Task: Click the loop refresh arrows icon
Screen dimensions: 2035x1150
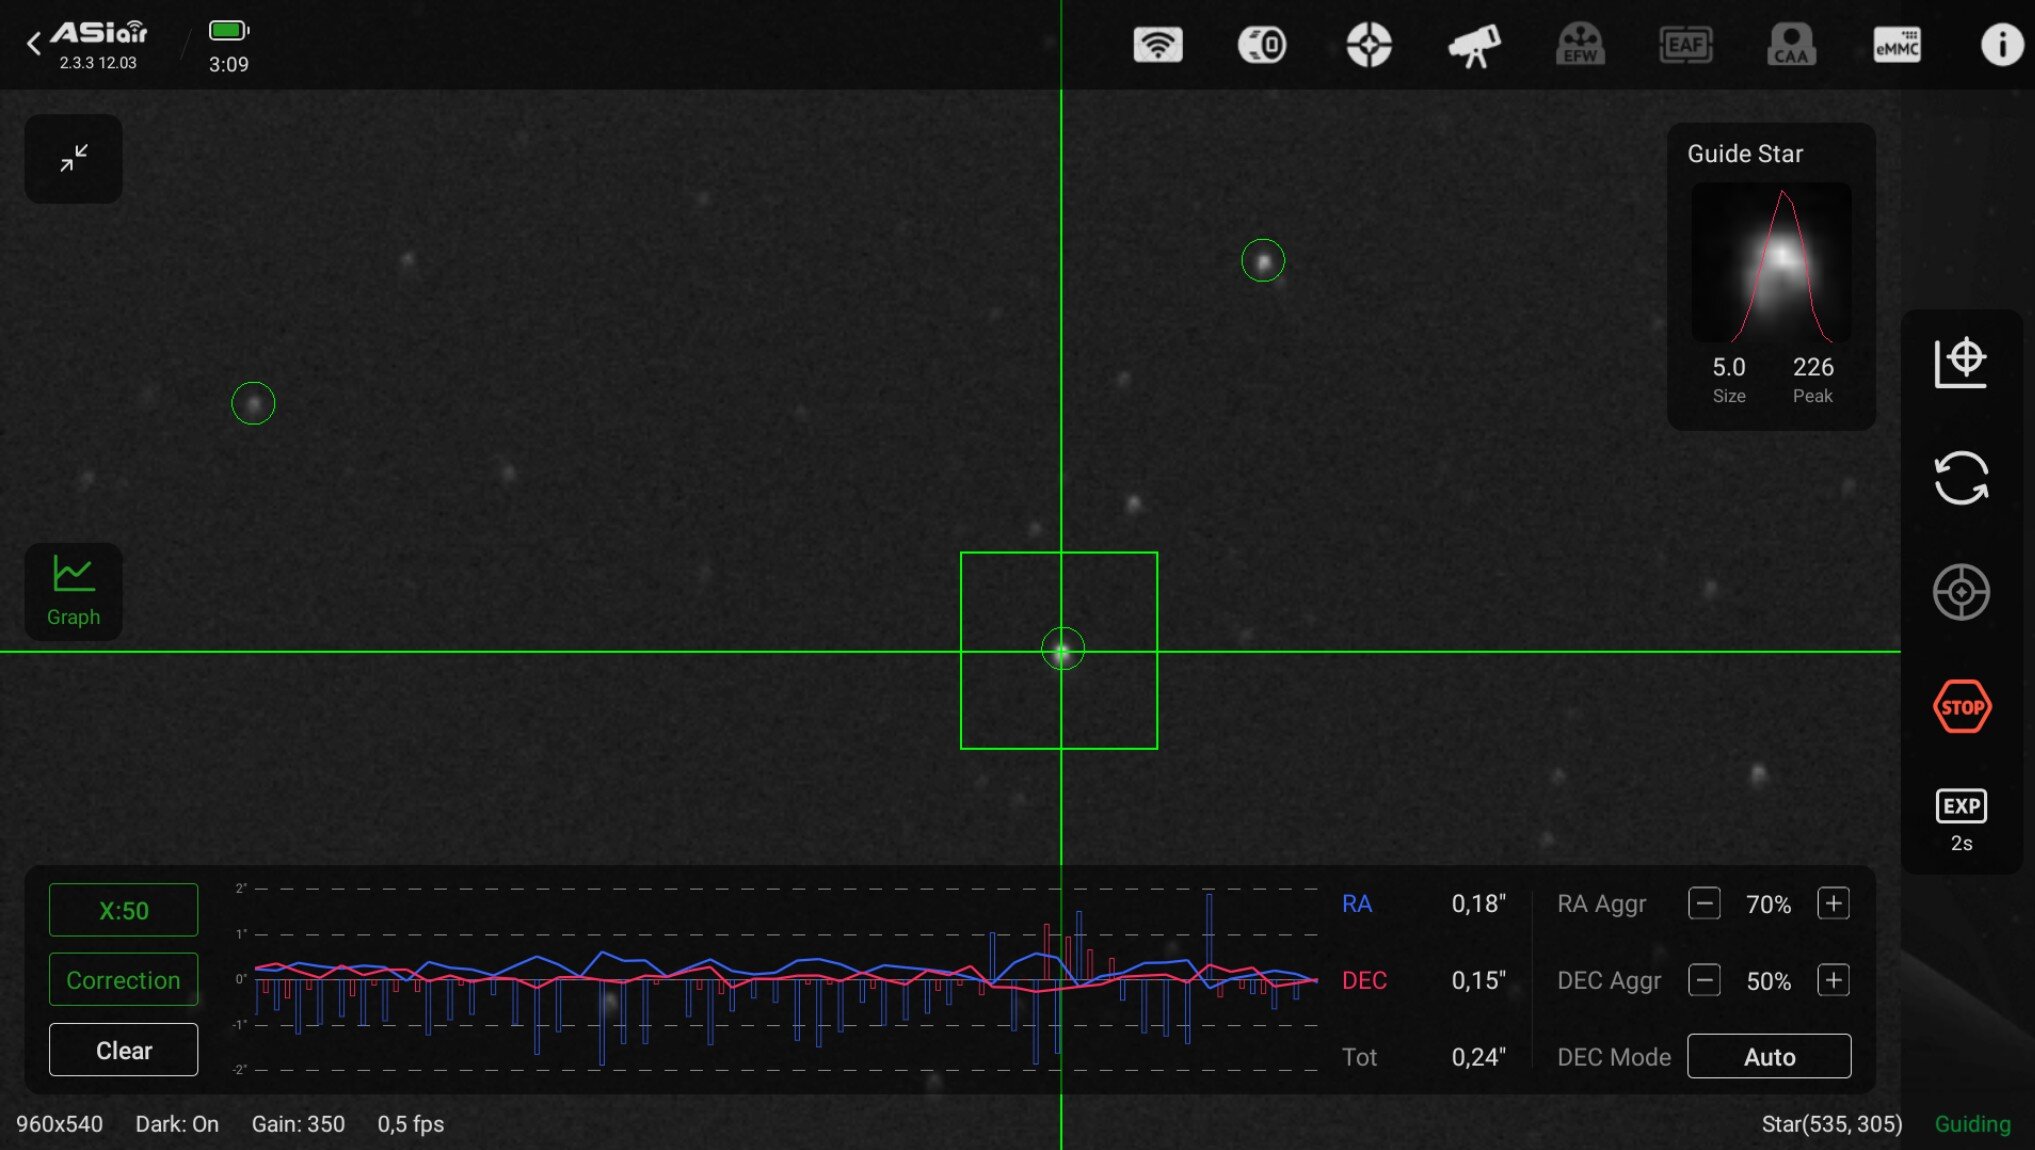Action: (x=1960, y=478)
